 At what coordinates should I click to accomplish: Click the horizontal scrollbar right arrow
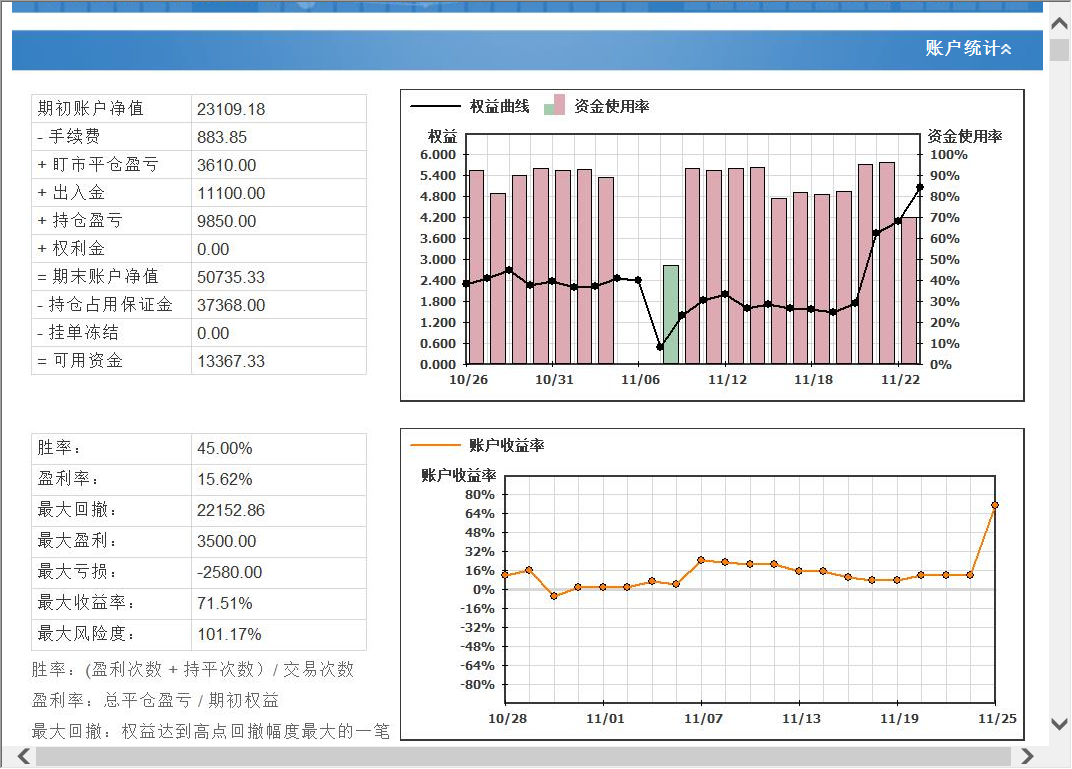tap(1027, 756)
